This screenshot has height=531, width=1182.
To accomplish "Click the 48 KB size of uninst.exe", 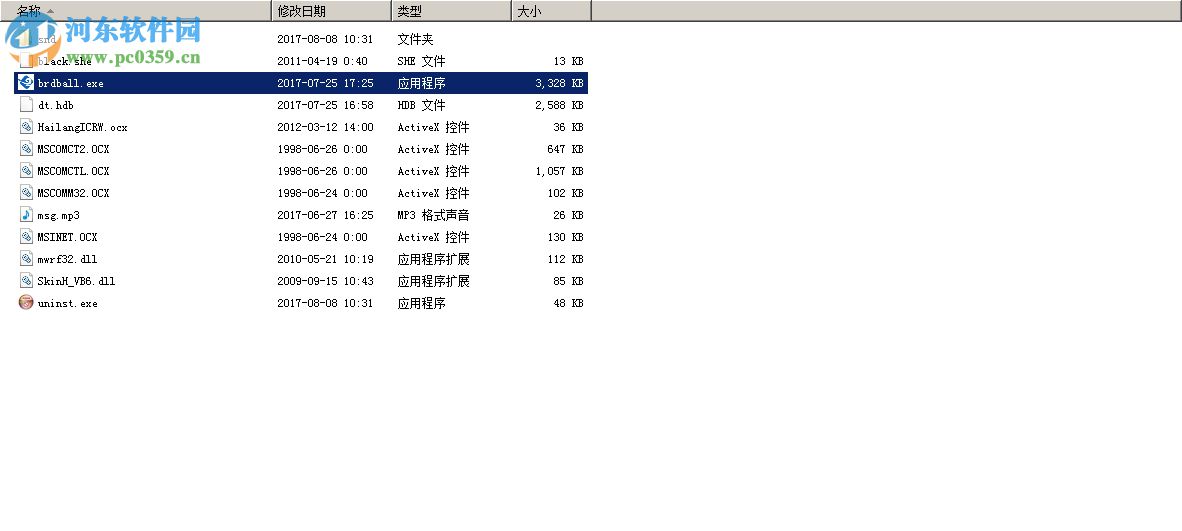I will click(568, 303).
